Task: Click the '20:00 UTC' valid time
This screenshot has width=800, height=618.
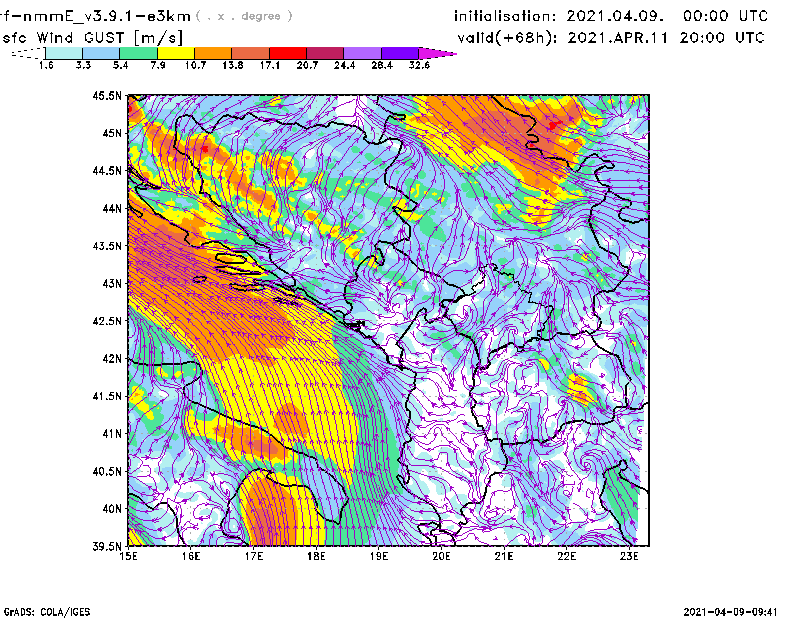Action: (x=722, y=38)
